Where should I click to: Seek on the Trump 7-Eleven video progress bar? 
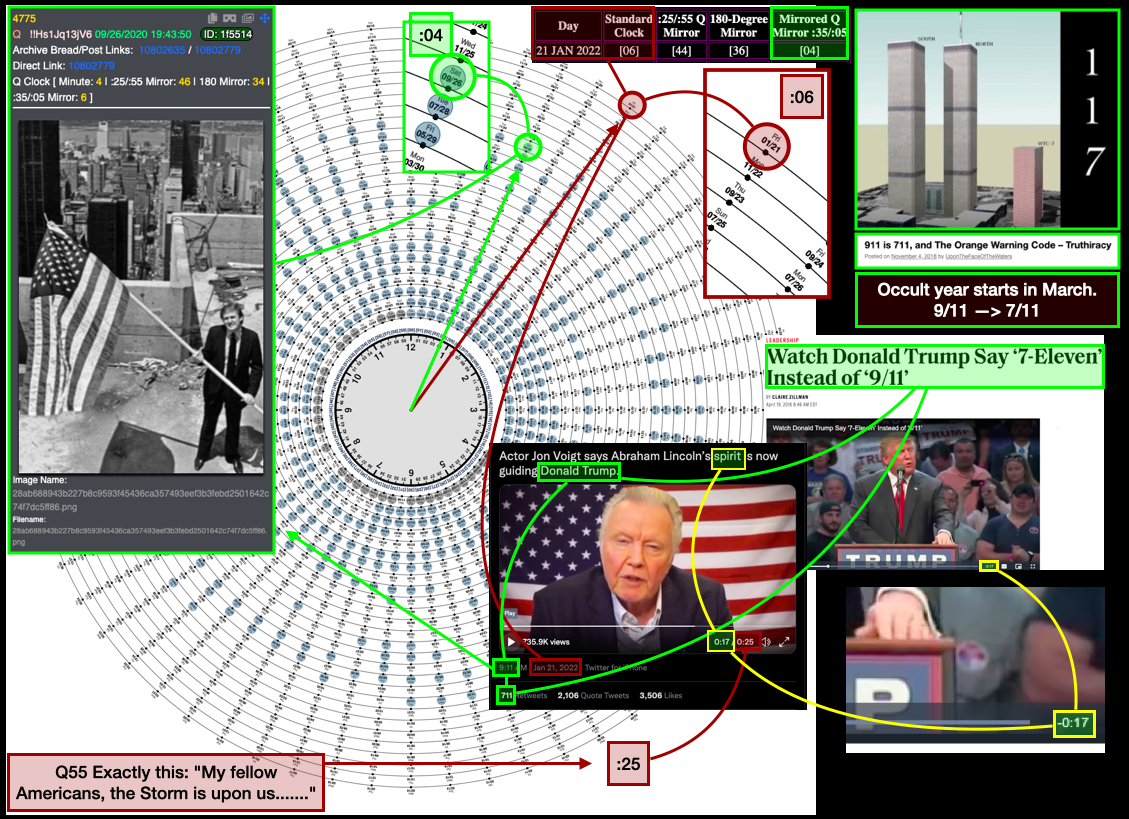coord(893,566)
